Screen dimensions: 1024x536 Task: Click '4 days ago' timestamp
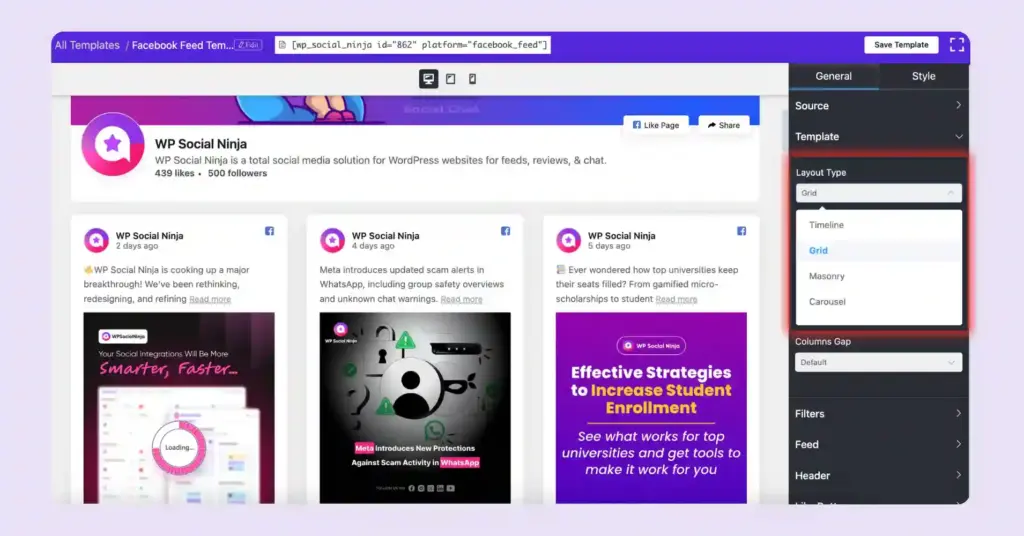[x=373, y=246]
